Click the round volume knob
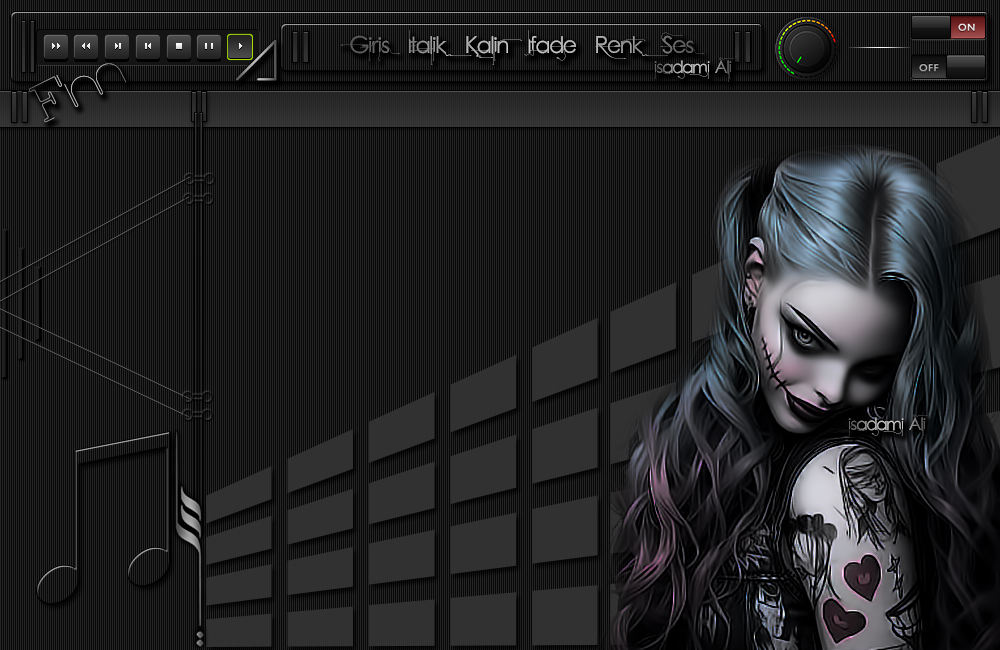1000x650 pixels. click(806, 48)
